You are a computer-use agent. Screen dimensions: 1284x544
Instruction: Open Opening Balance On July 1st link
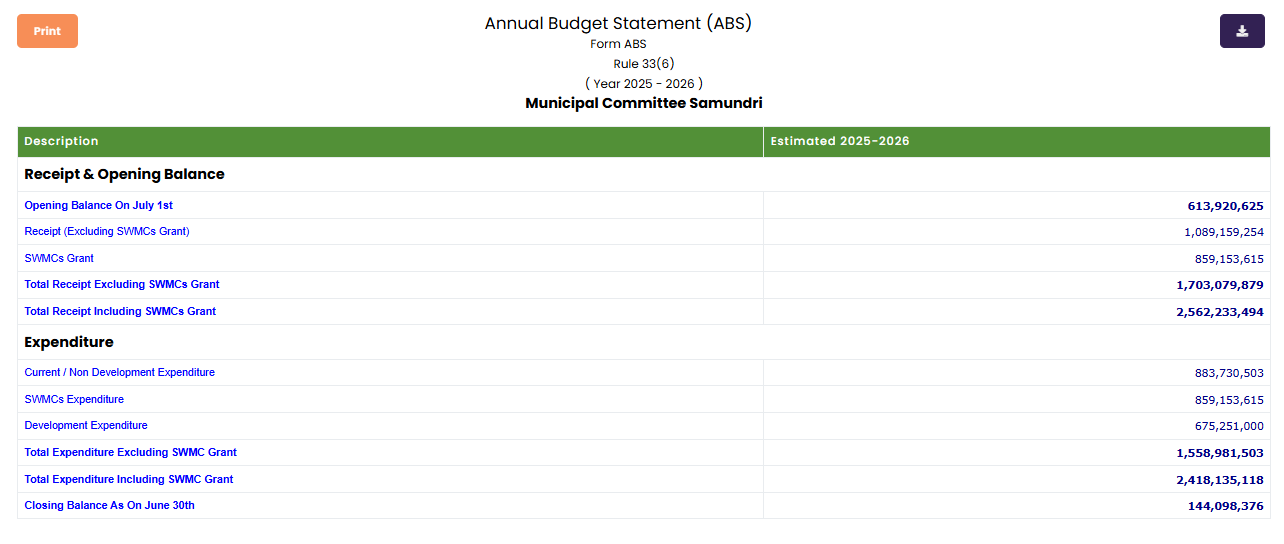99,205
